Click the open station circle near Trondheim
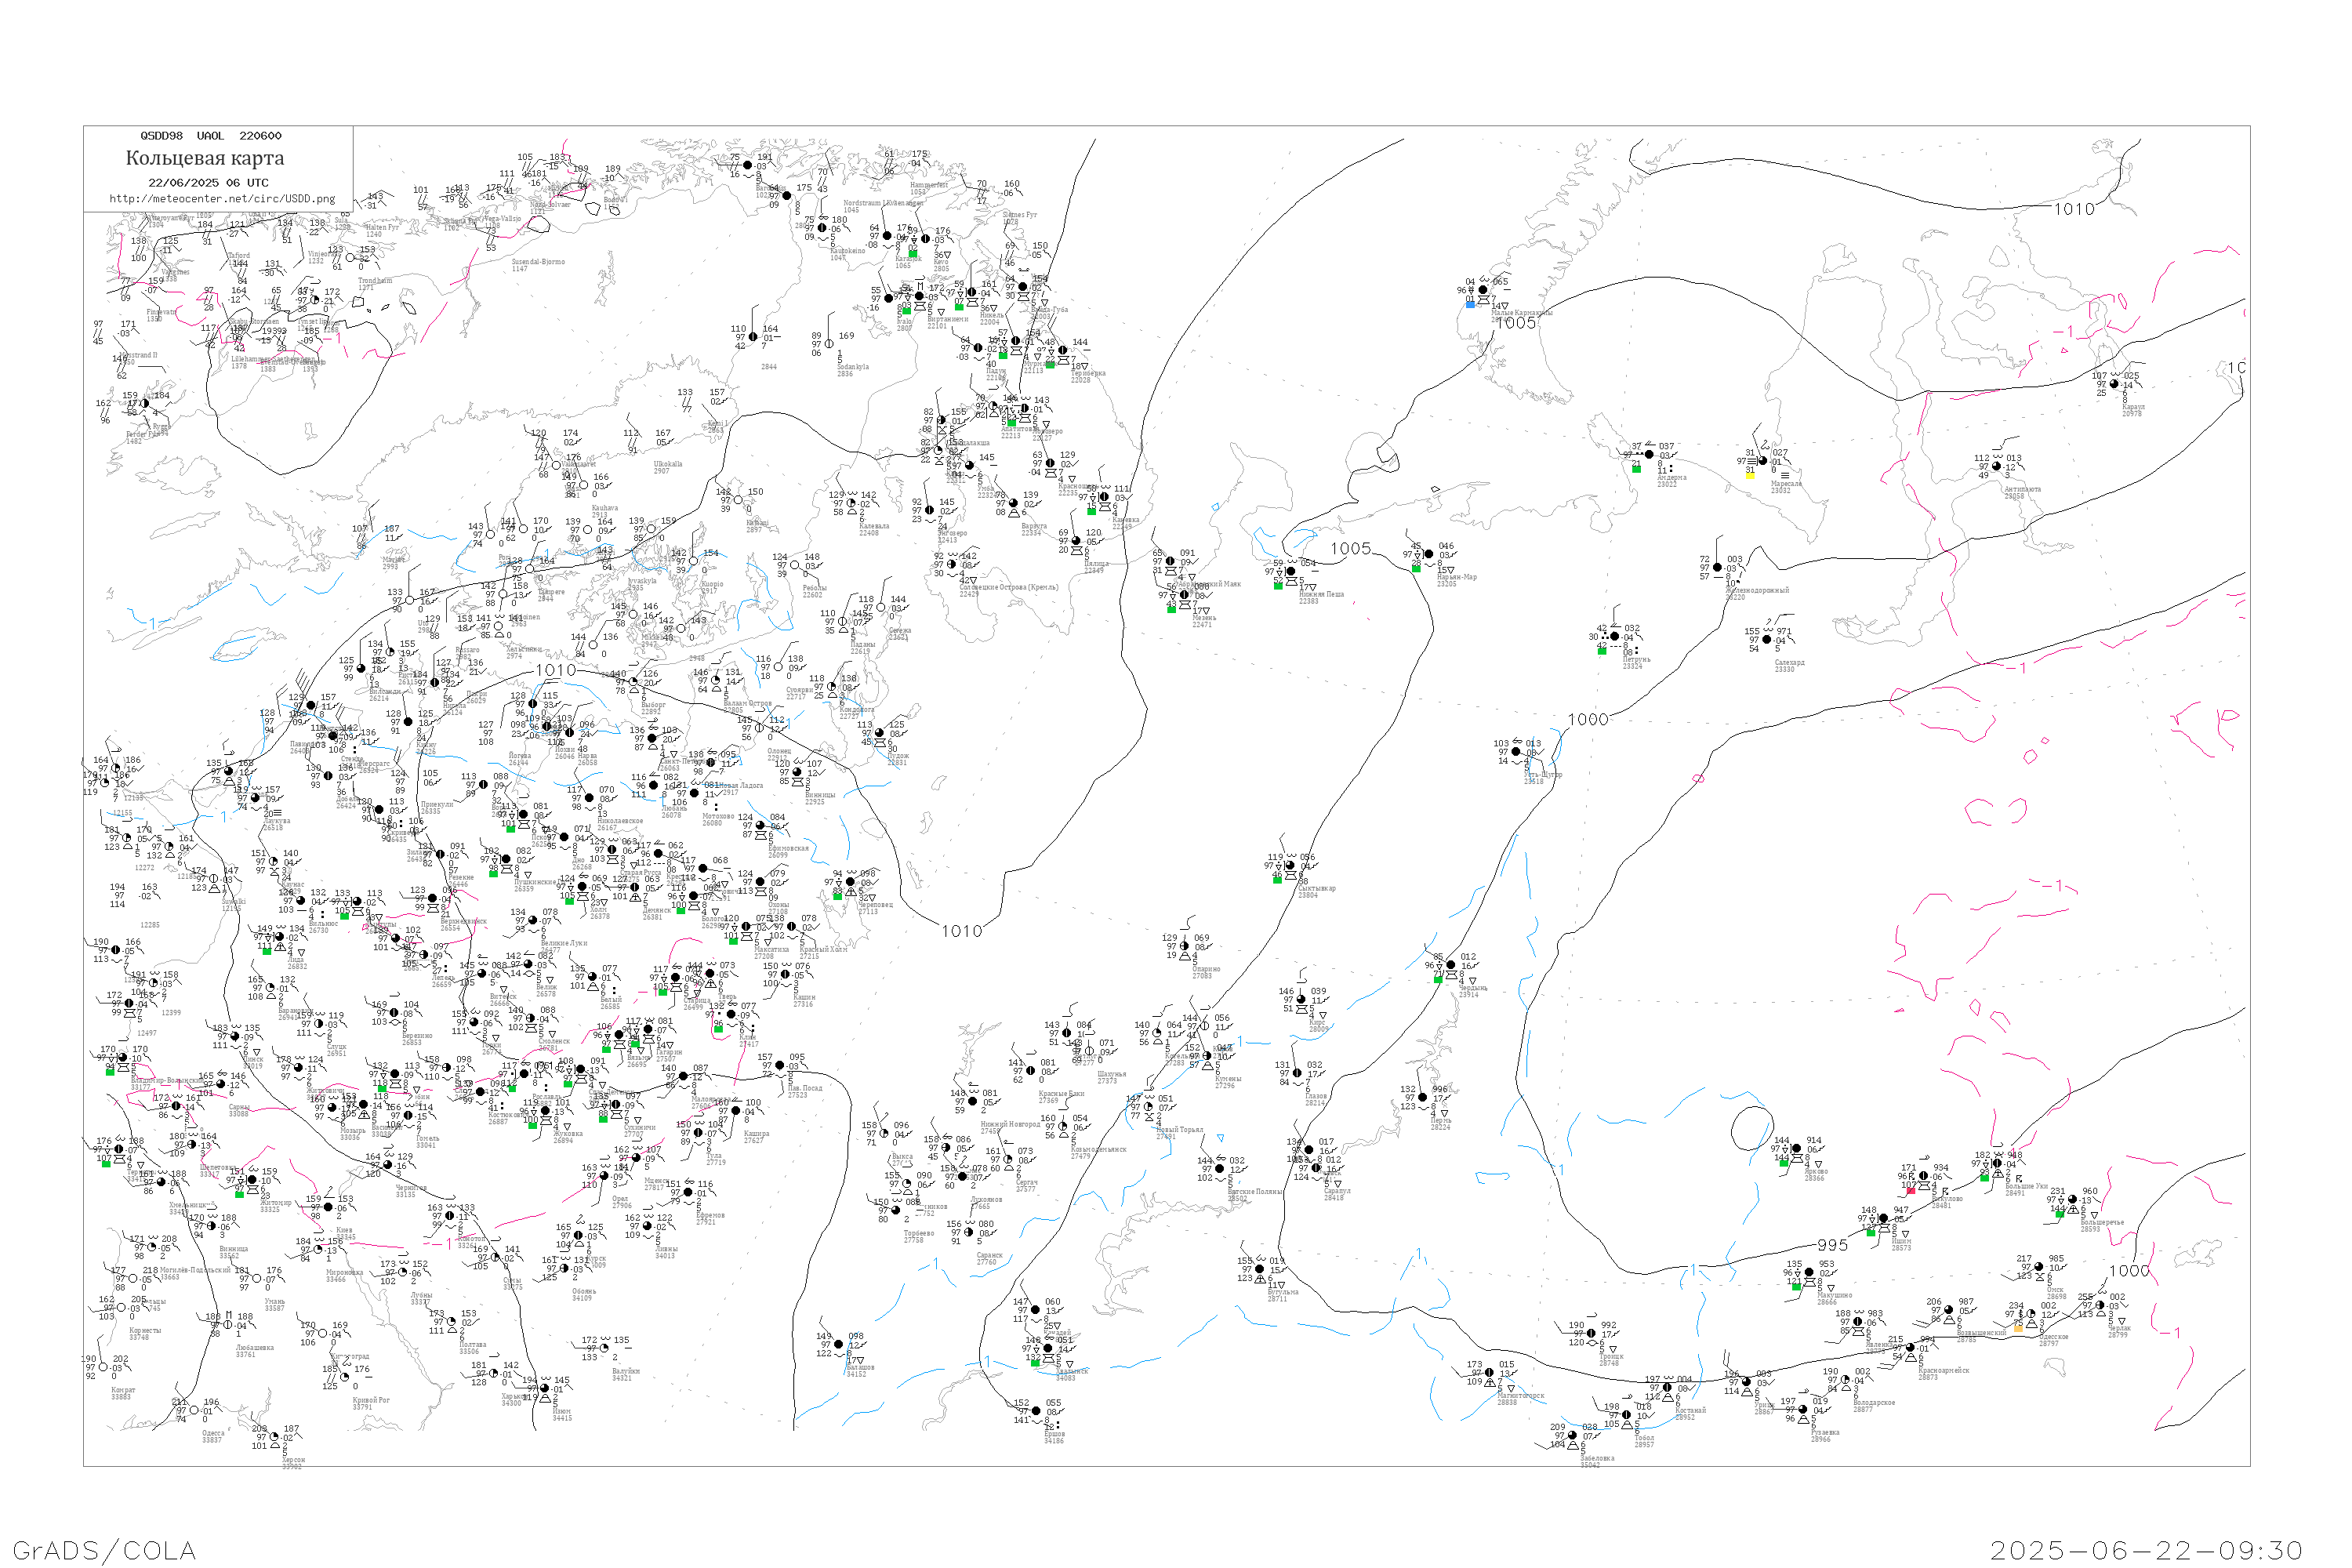Image resolution: width=2352 pixels, height=1568 pixels. click(351, 257)
